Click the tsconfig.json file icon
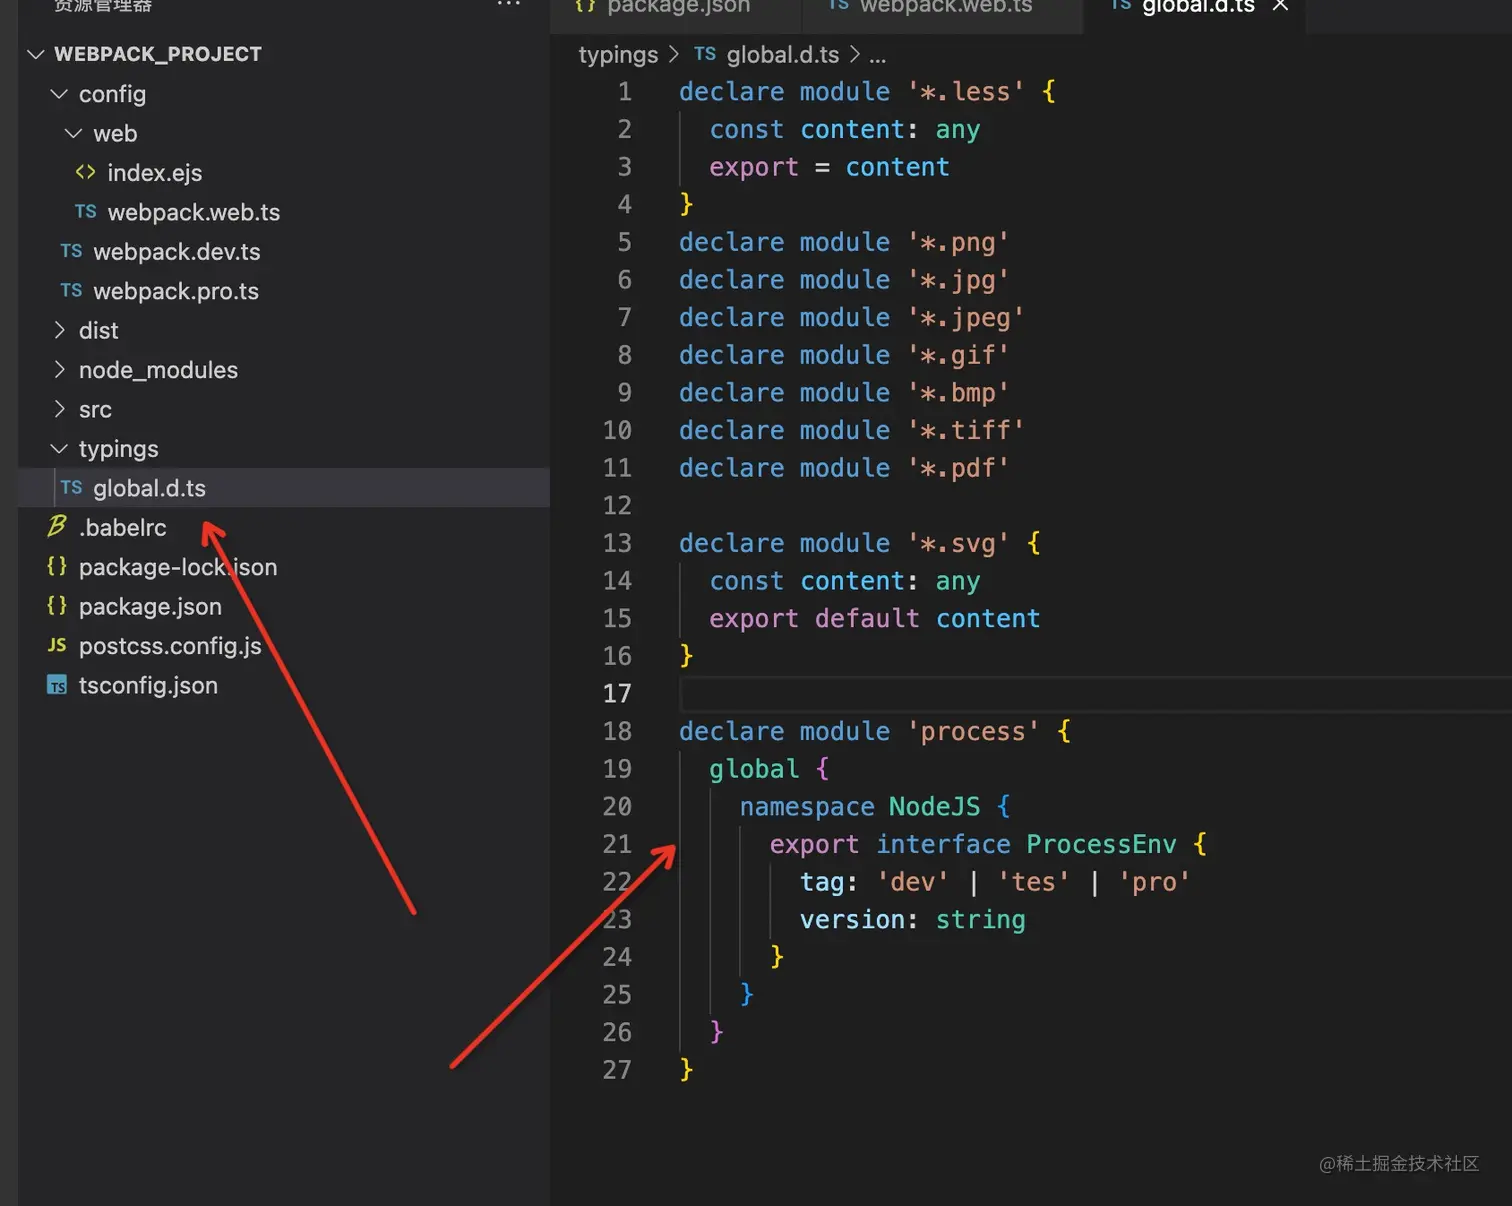 57,685
